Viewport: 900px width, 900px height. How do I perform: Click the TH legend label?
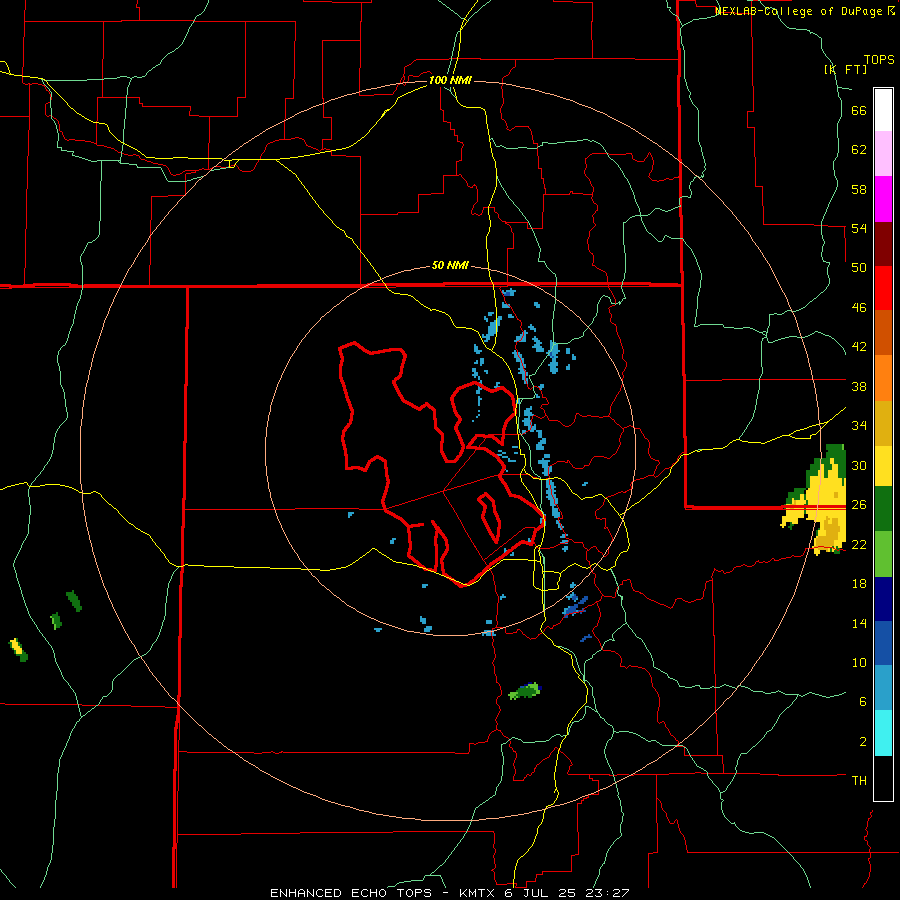[859, 780]
